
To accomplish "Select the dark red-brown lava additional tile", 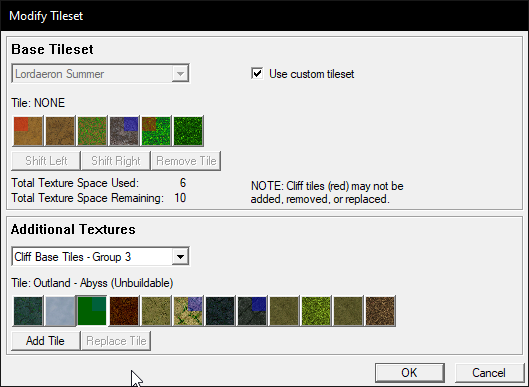I will coord(124,311).
